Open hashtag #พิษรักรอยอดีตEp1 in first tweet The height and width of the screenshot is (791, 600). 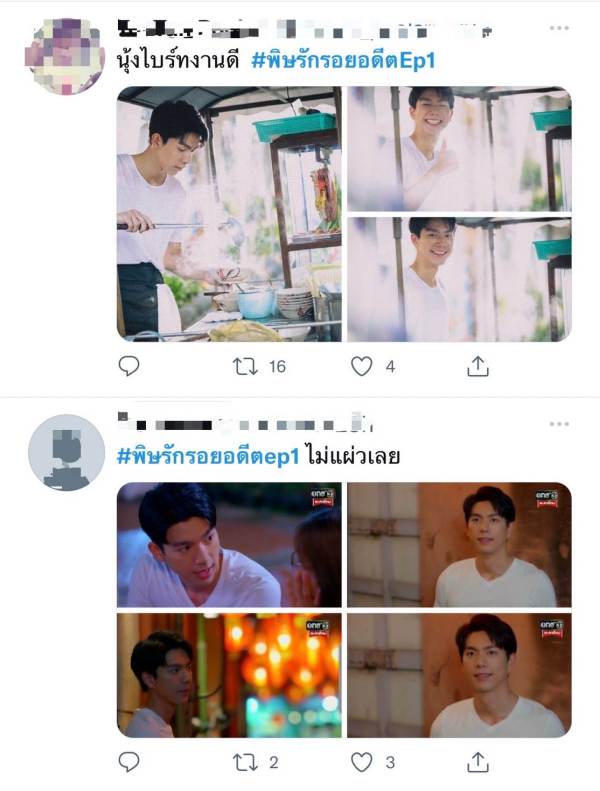[343, 61]
